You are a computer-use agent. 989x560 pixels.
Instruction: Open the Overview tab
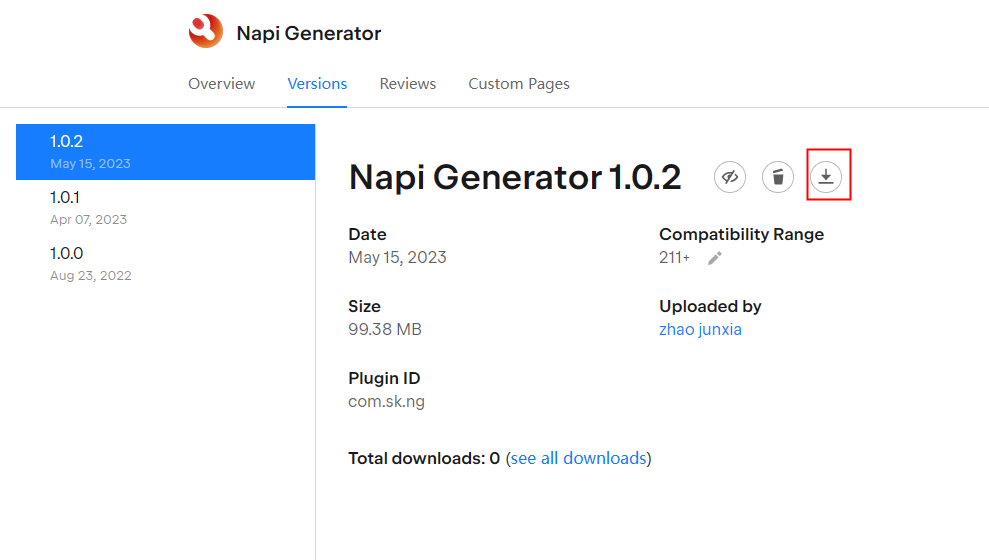coord(221,84)
